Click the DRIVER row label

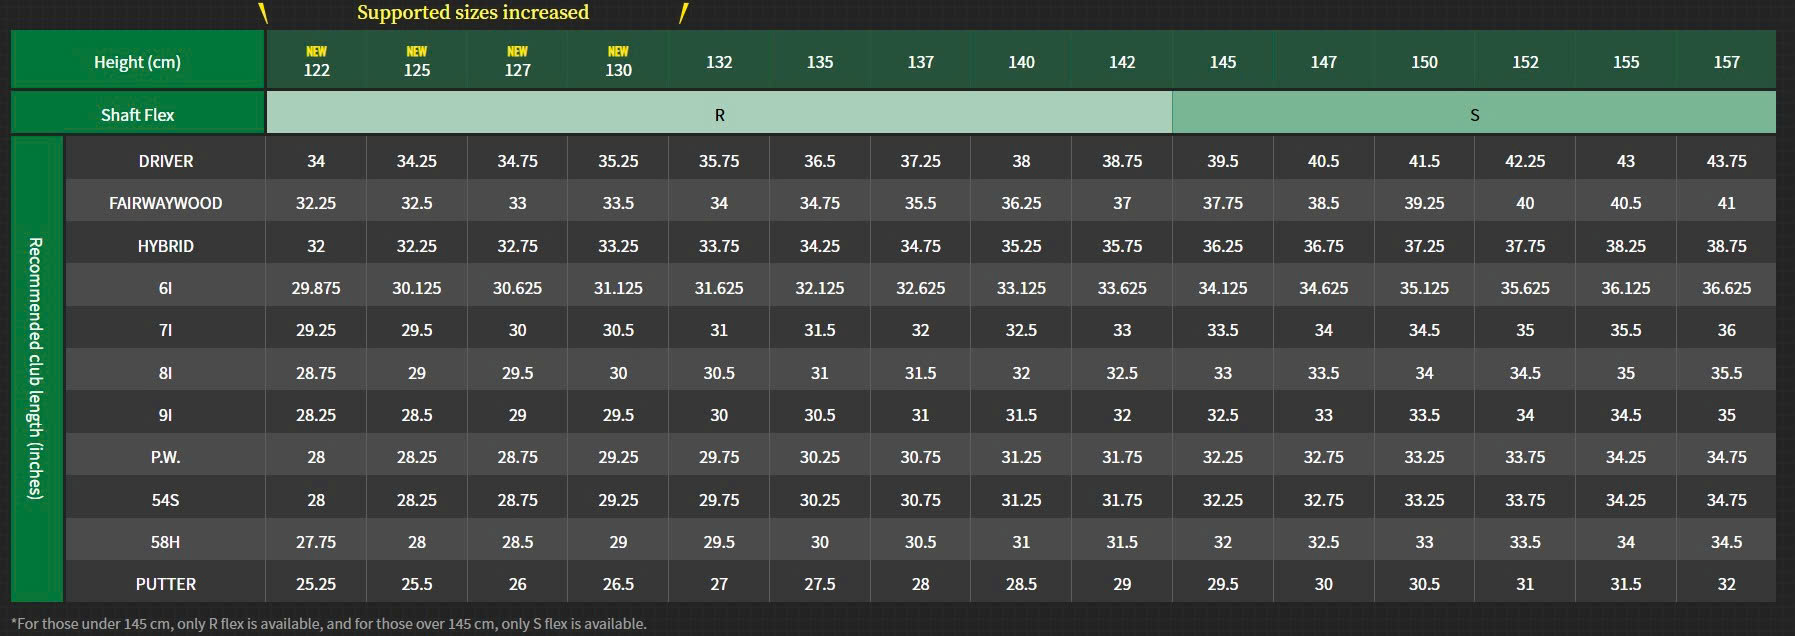165,161
